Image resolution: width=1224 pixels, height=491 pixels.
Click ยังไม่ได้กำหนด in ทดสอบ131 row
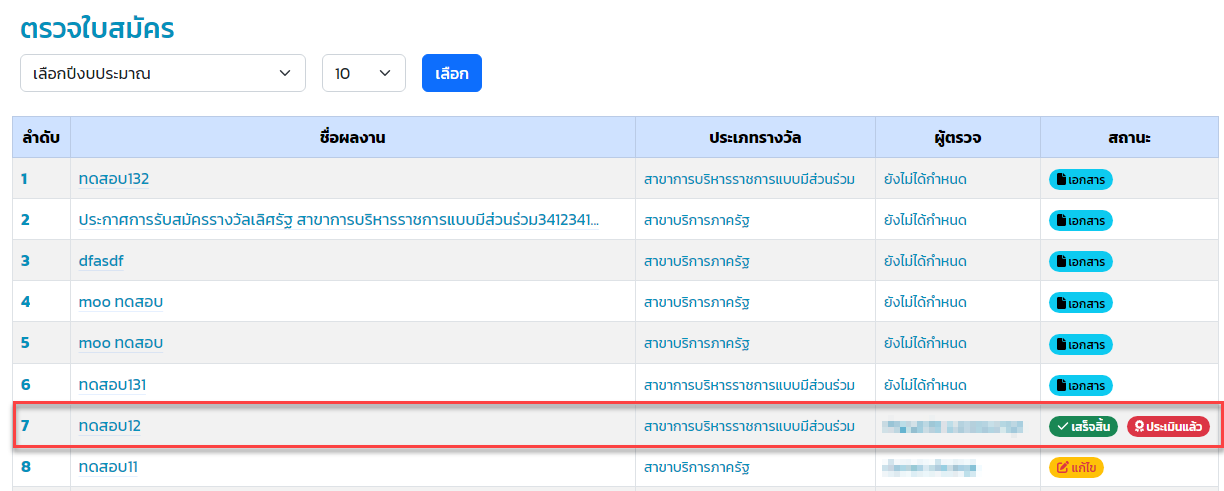925,385
